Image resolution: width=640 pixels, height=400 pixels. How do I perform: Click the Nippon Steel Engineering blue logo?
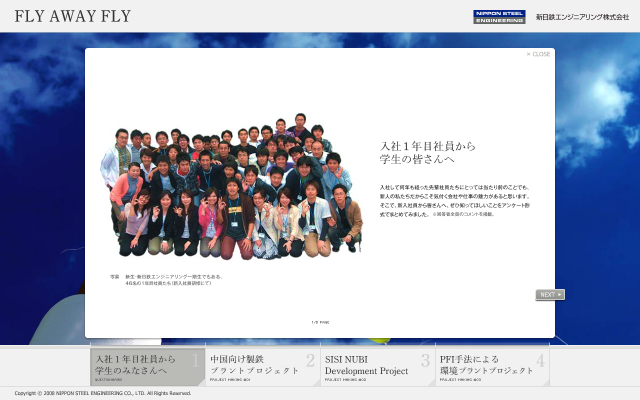(x=499, y=16)
